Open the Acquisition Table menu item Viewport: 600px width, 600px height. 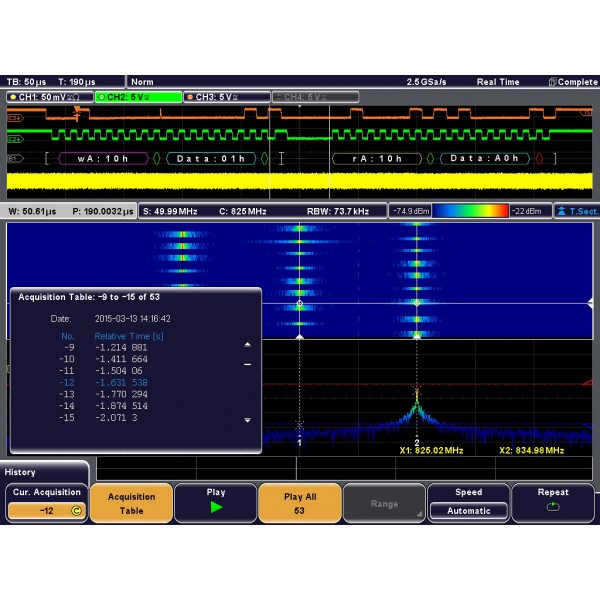click(x=131, y=503)
